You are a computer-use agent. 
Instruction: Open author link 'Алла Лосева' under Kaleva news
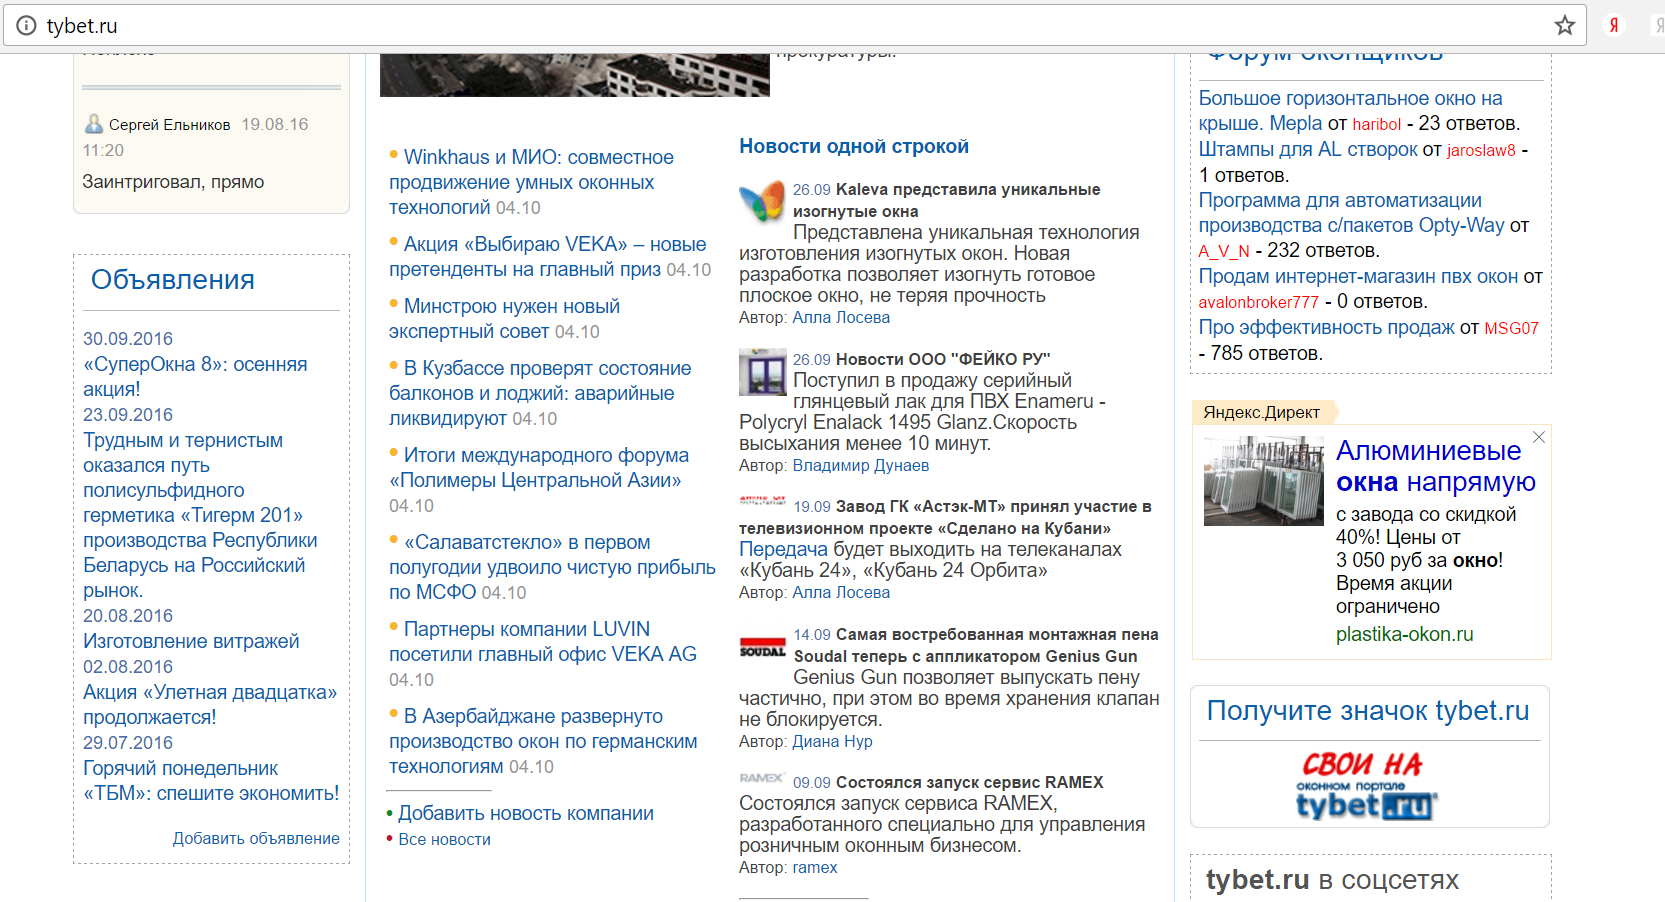click(841, 317)
